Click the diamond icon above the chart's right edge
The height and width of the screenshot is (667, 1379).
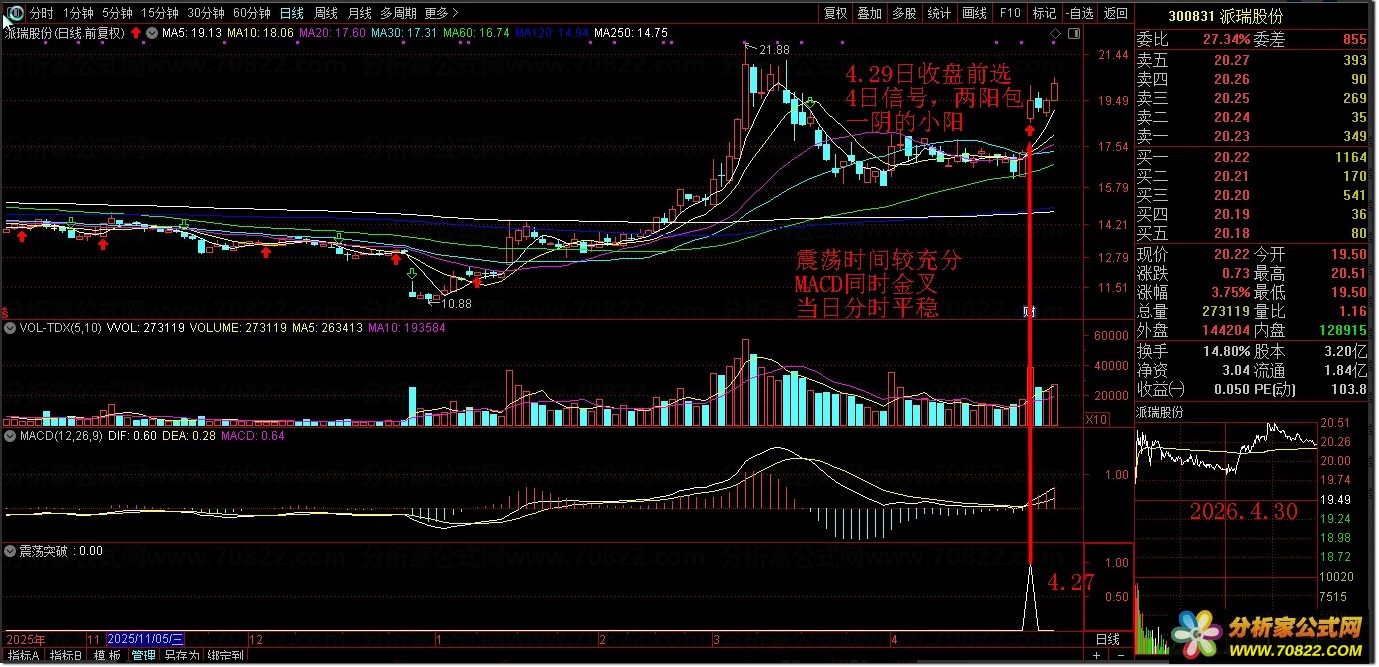(1055, 33)
